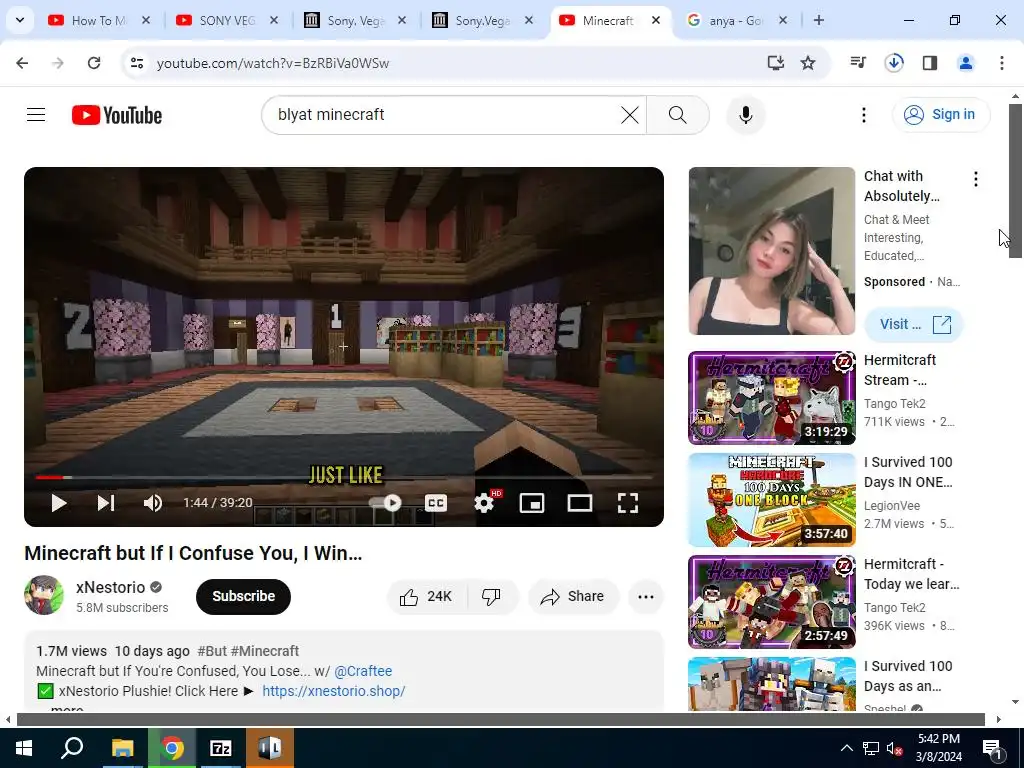The width and height of the screenshot is (1024, 768).
Task: Seek on the video progress bar
Action: (344, 477)
